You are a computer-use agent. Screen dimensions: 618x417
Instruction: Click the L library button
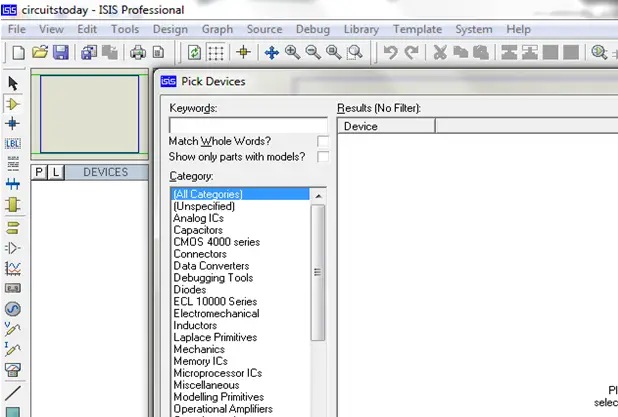tap(56, 173)
